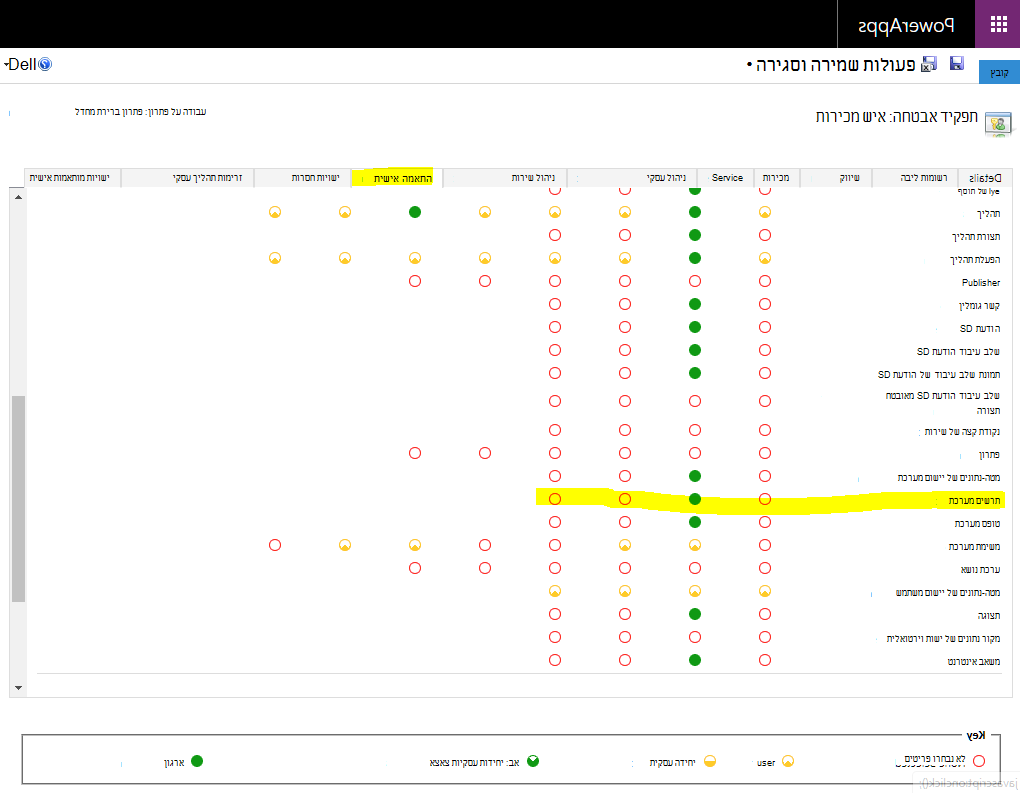
Task: Click the Publisher row label
Action: [981, 282]
